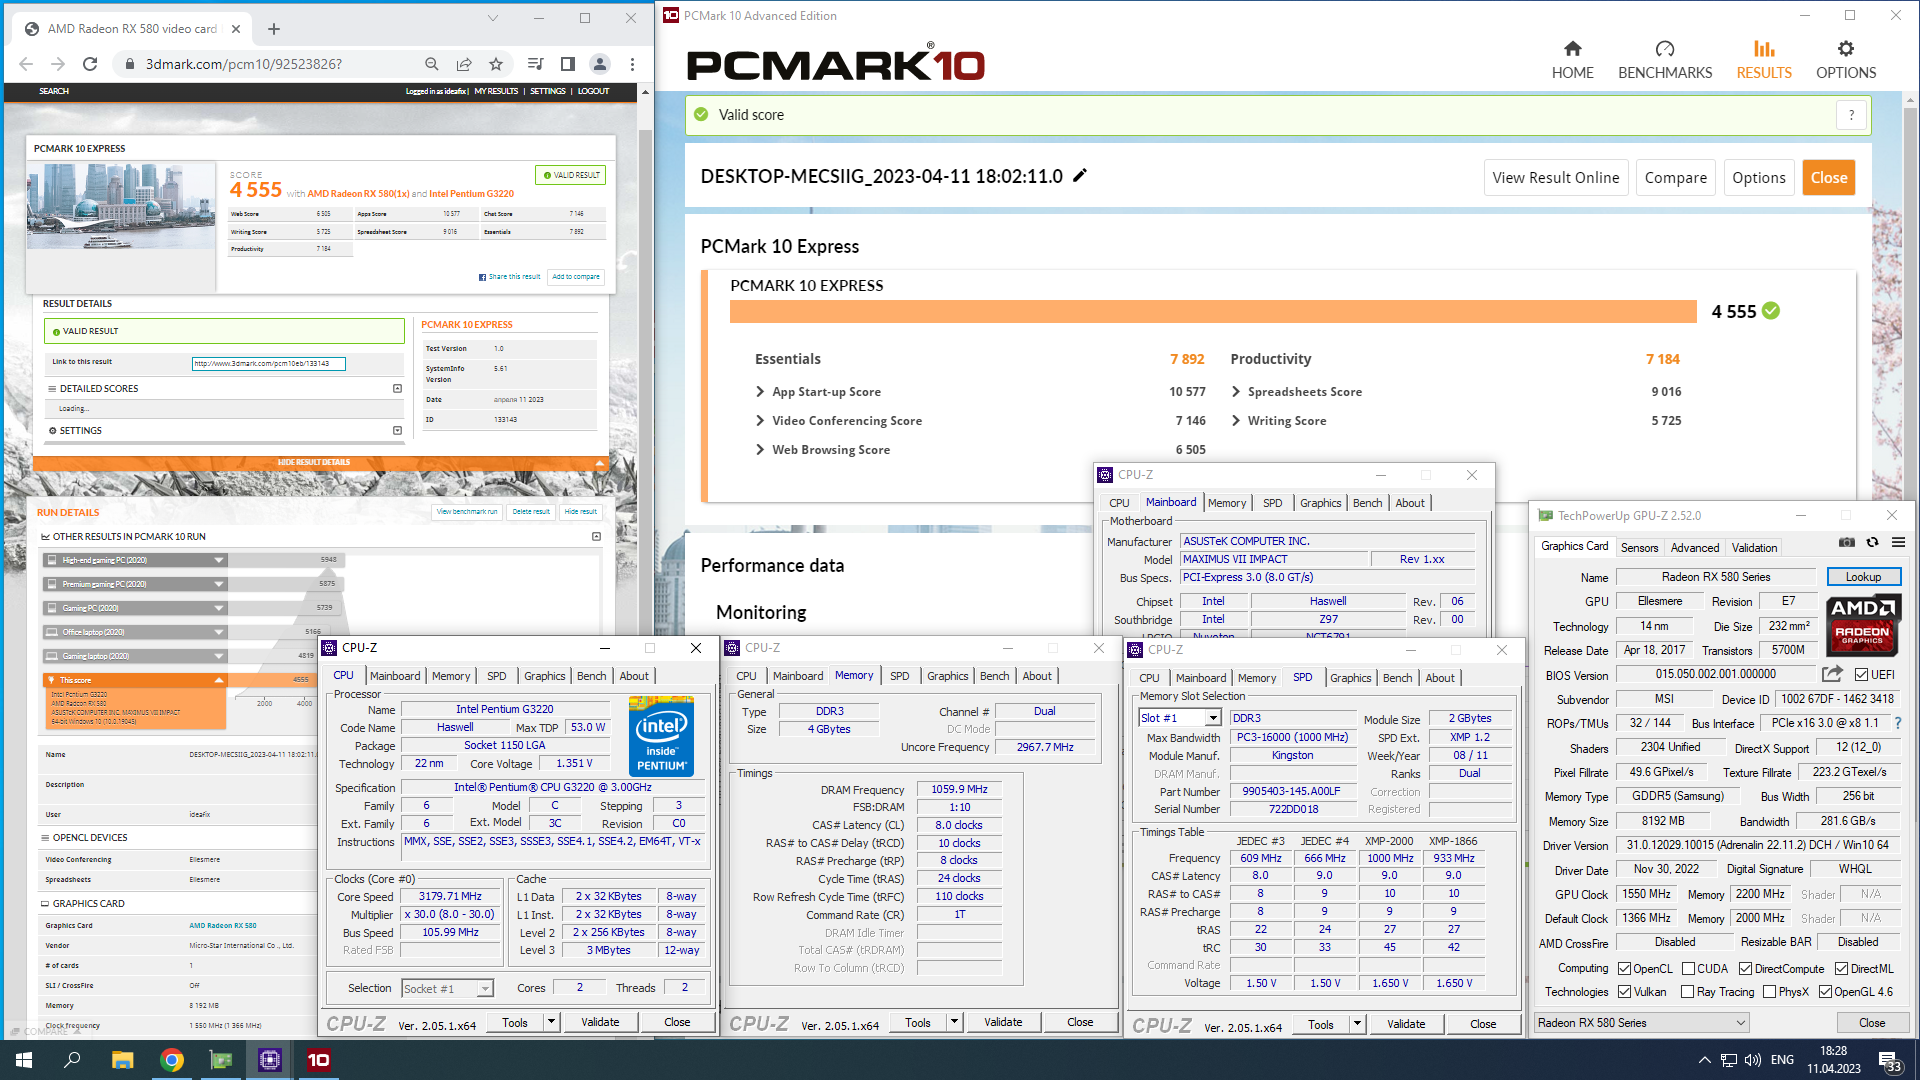This screenshot has width=1920, height=1080.
Task: Export GPU BIOS via share arrow icon
Action: 1832,674
